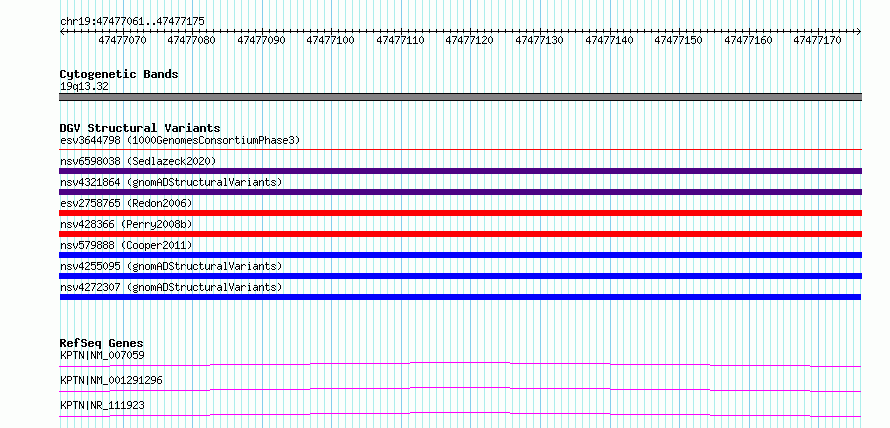
Task: Click the magenta KPTN|NM_007059 intron line
Action: point(460,364)
